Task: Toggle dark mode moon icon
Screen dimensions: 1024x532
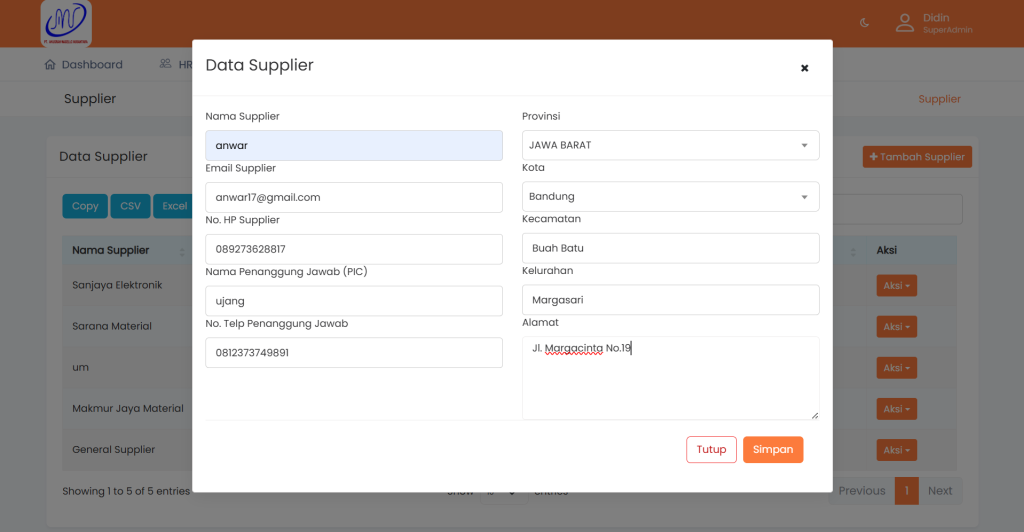Action: point(865,23)
